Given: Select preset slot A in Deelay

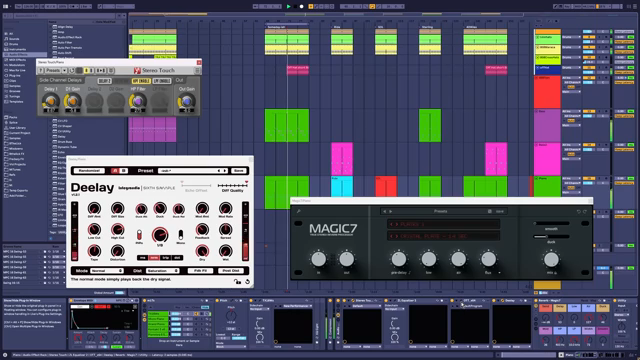Looking at the screenshot, I should coord(115,171).
